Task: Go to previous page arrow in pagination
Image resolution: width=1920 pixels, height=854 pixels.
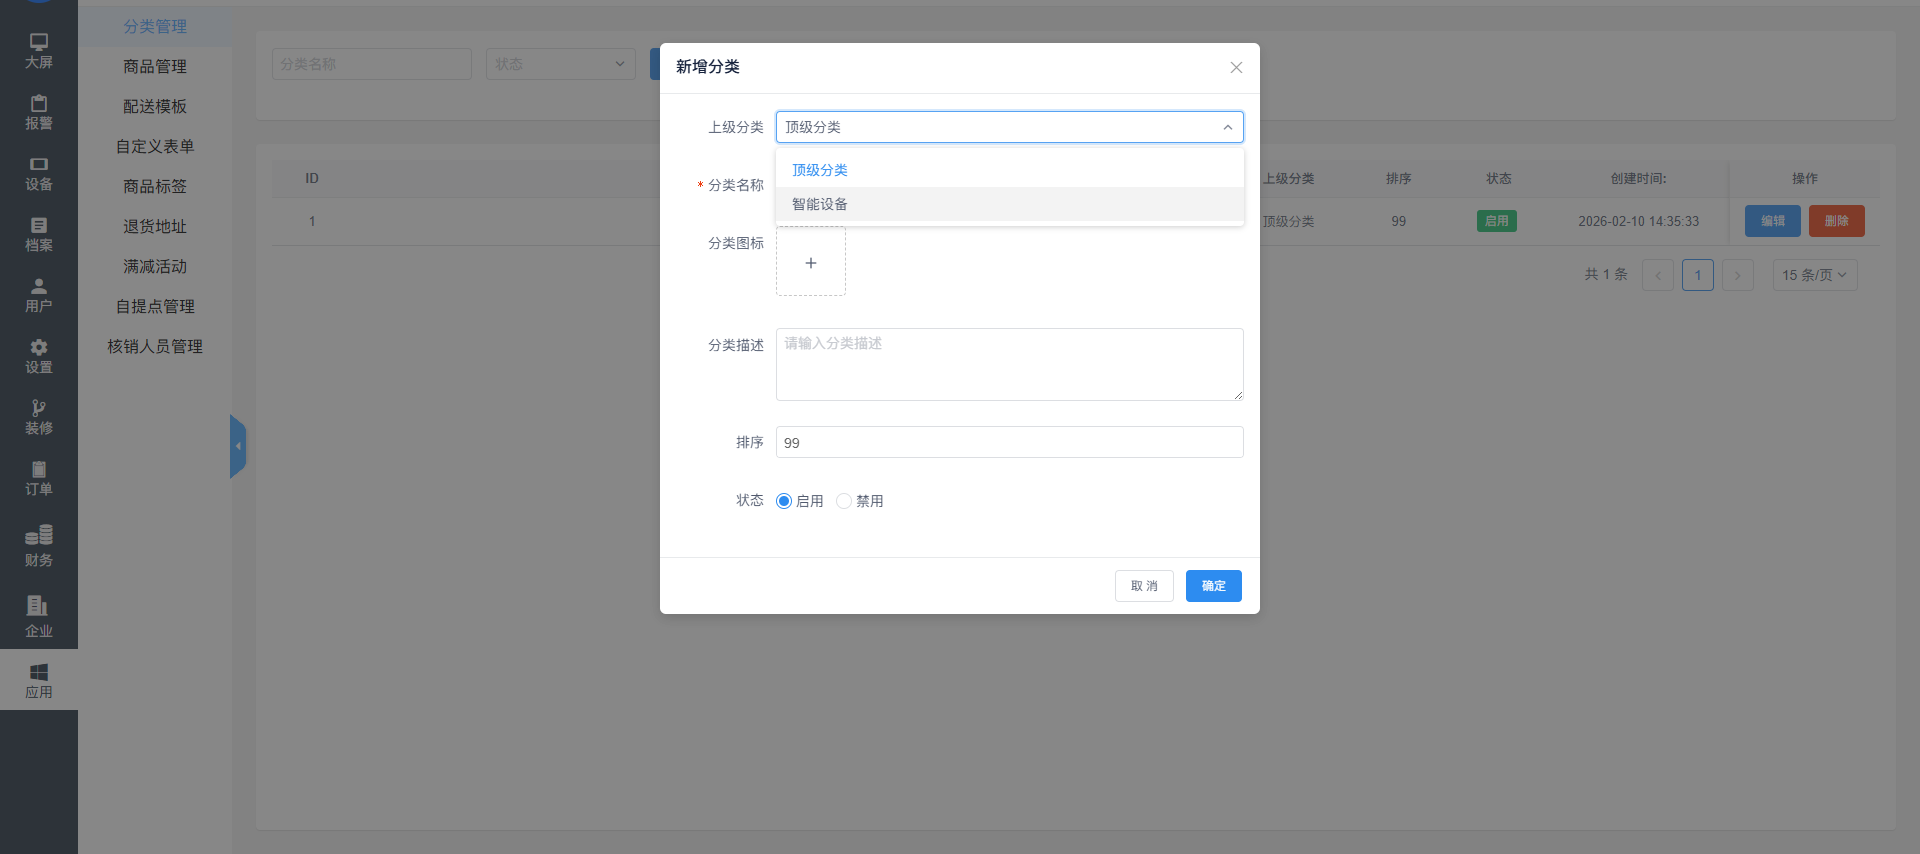Action: coord(1658,275)
